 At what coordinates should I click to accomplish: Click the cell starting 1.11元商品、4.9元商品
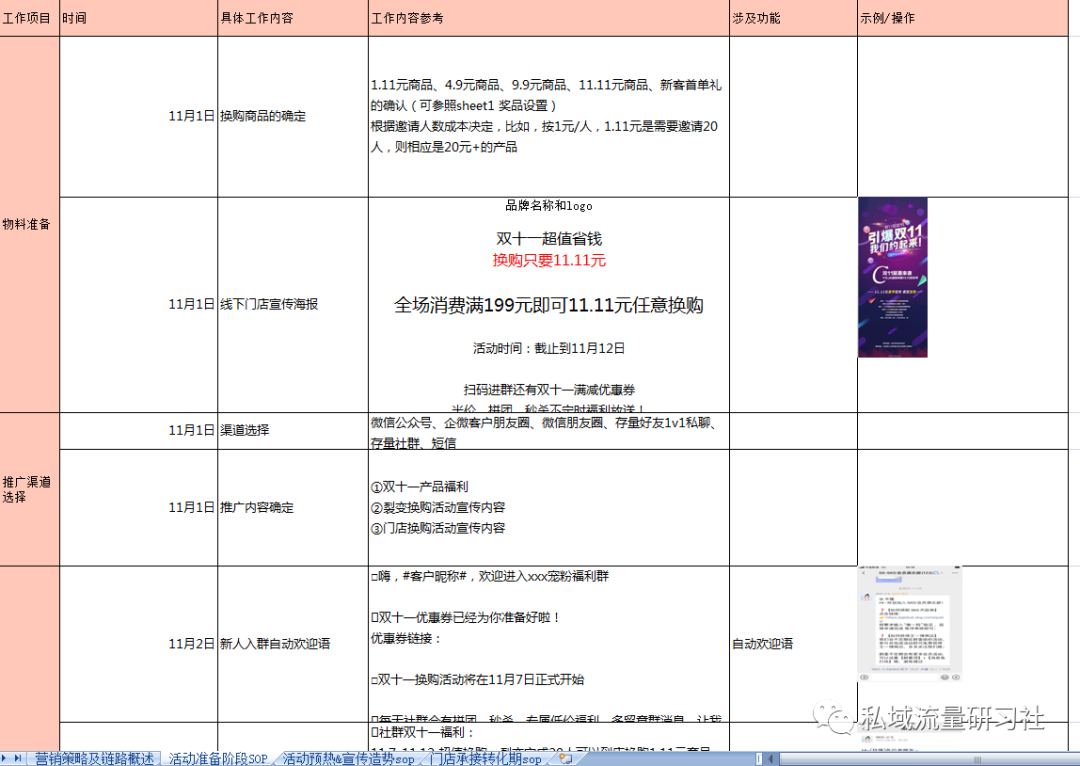(x=549, y=116)
